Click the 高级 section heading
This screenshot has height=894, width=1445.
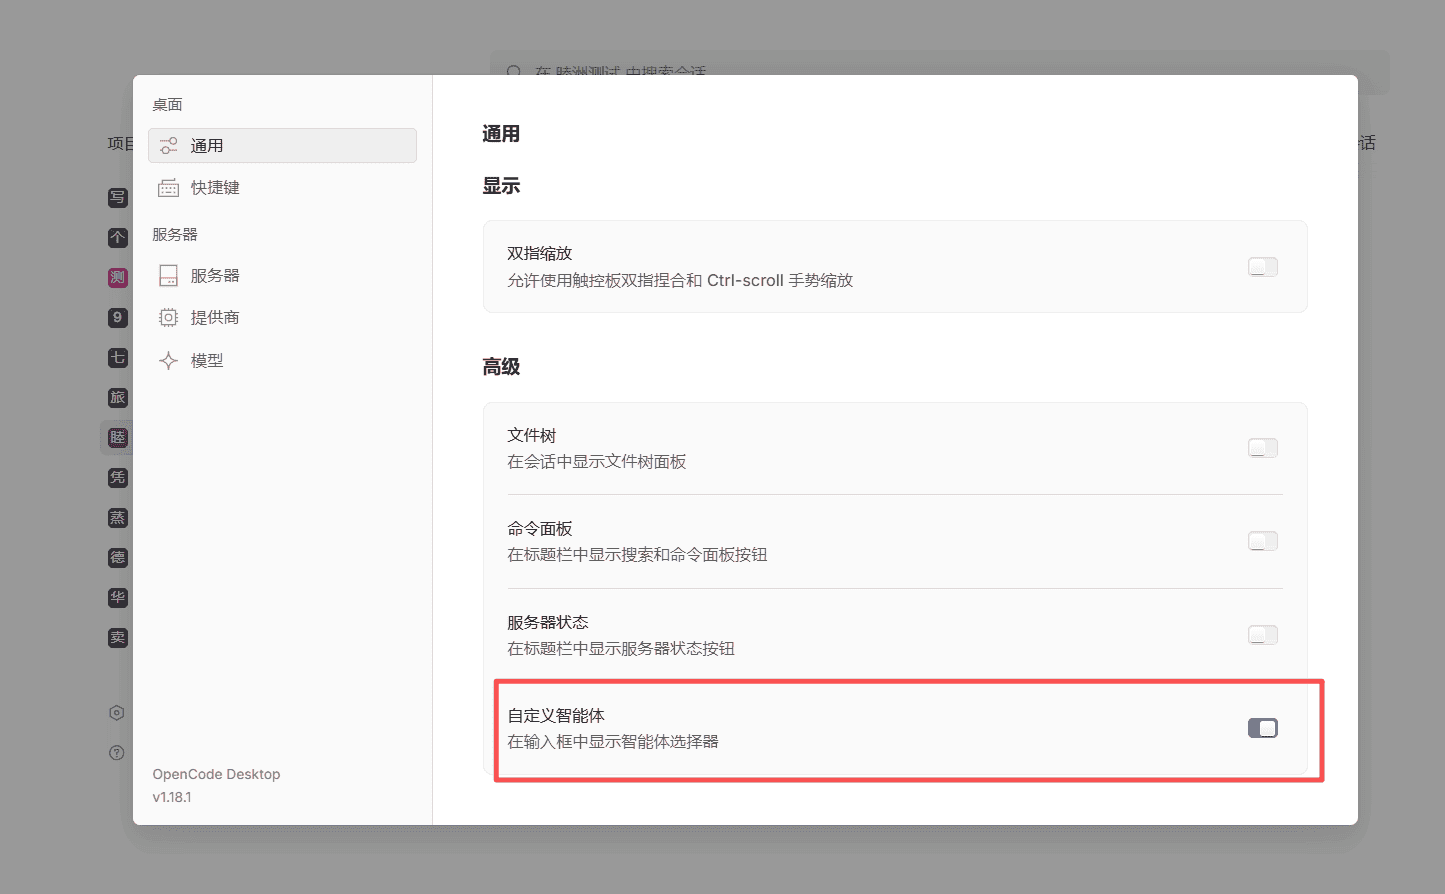(x=501, y=367)
